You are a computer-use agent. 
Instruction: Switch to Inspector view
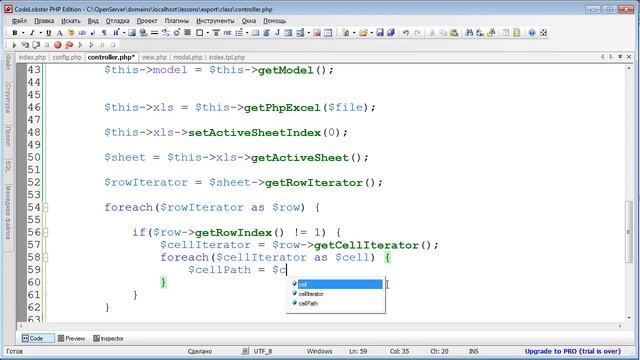coord(108,338)
